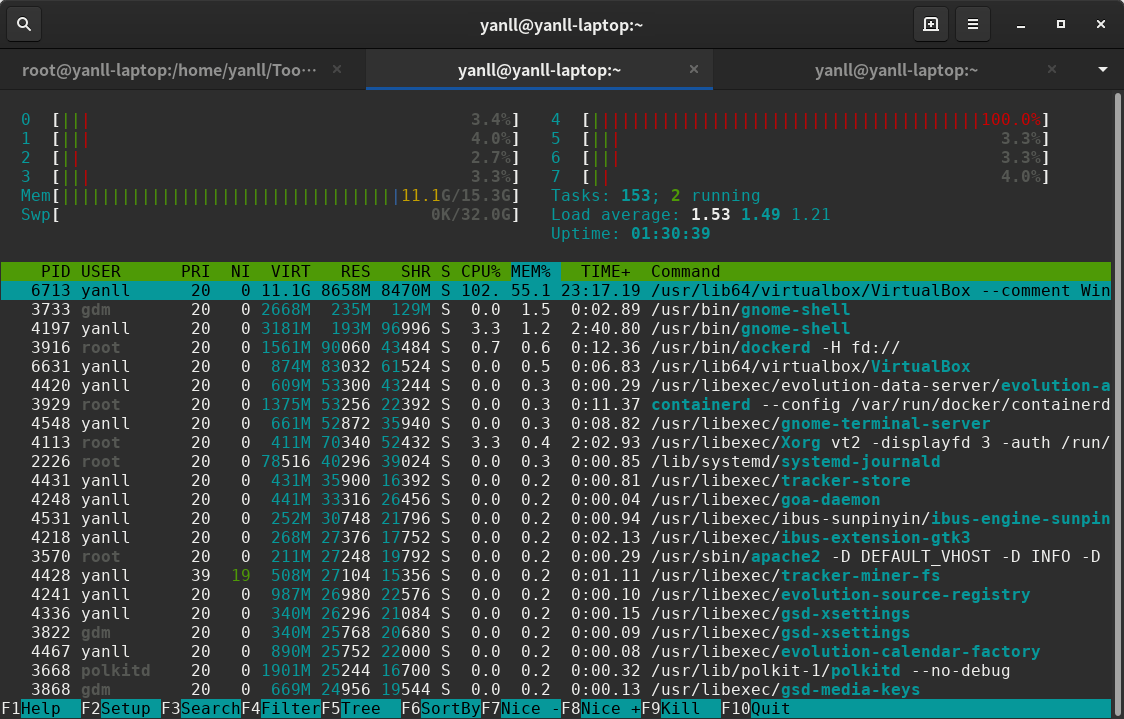
Task: Click the Mem usage bar showing 11.1G/15.3G
Action: pos(287,196)
